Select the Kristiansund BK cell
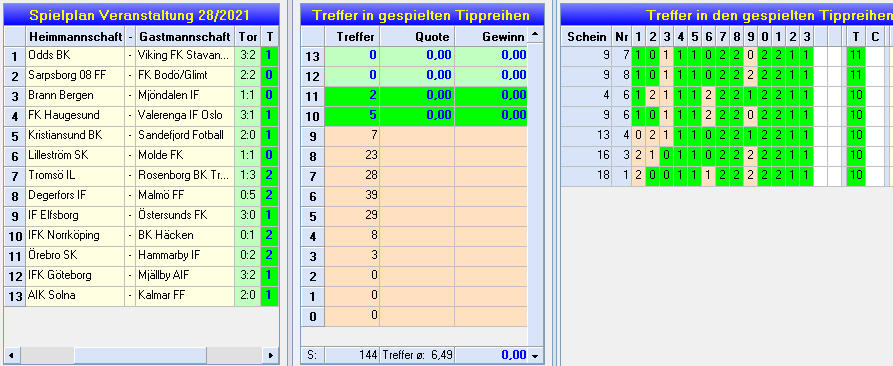 click(x=75, y=135)
